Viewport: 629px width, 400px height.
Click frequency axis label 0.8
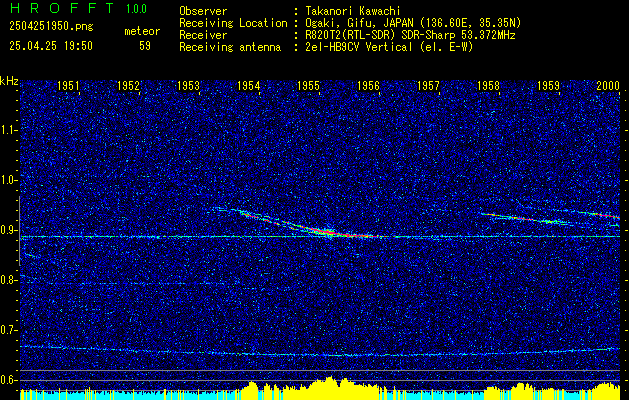pos(9,280)
